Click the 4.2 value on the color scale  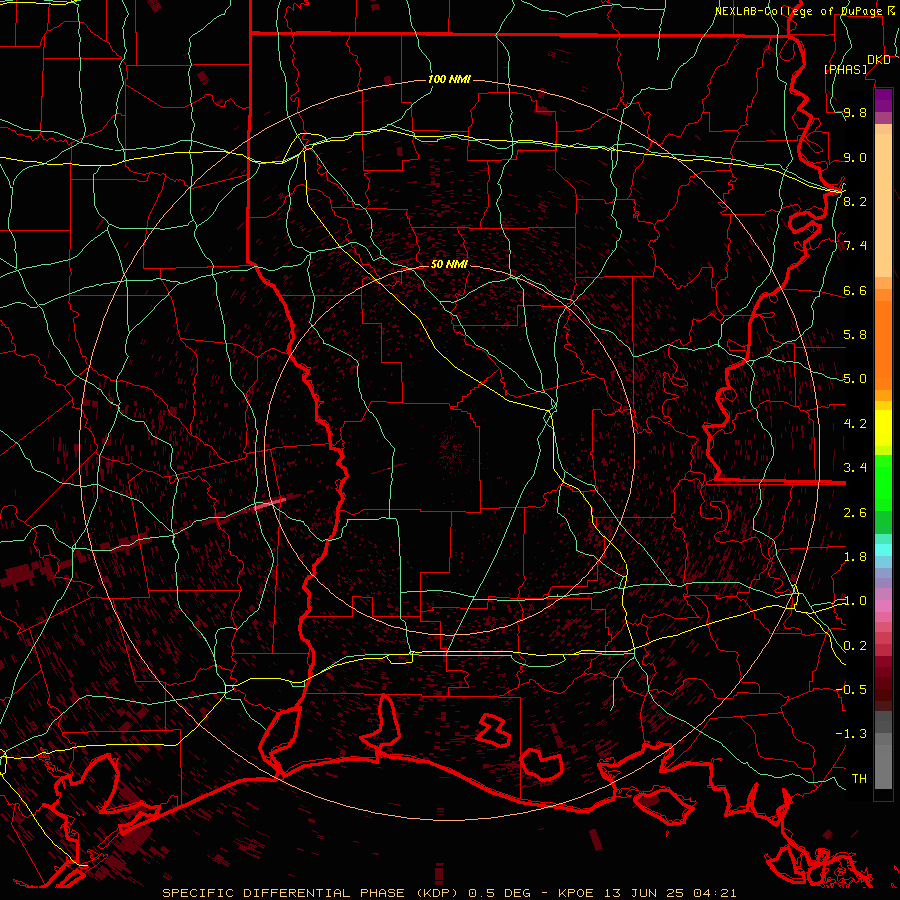(855, 424)
